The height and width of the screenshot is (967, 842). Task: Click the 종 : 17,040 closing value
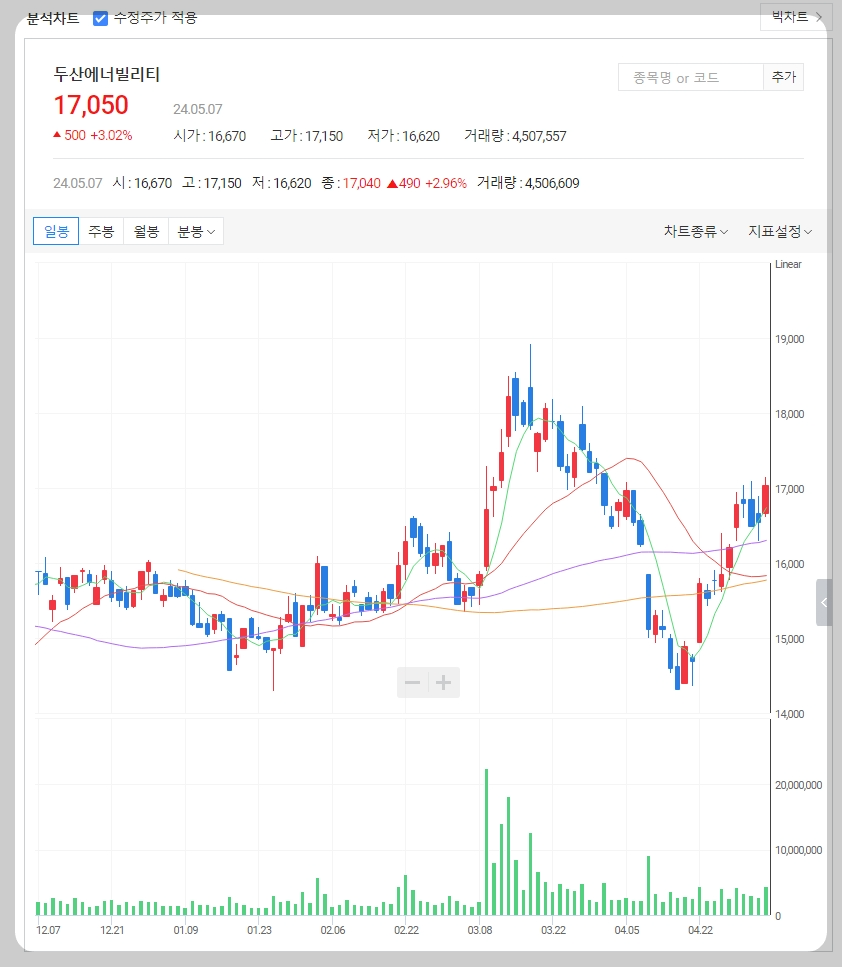click(x=351, y=183)
